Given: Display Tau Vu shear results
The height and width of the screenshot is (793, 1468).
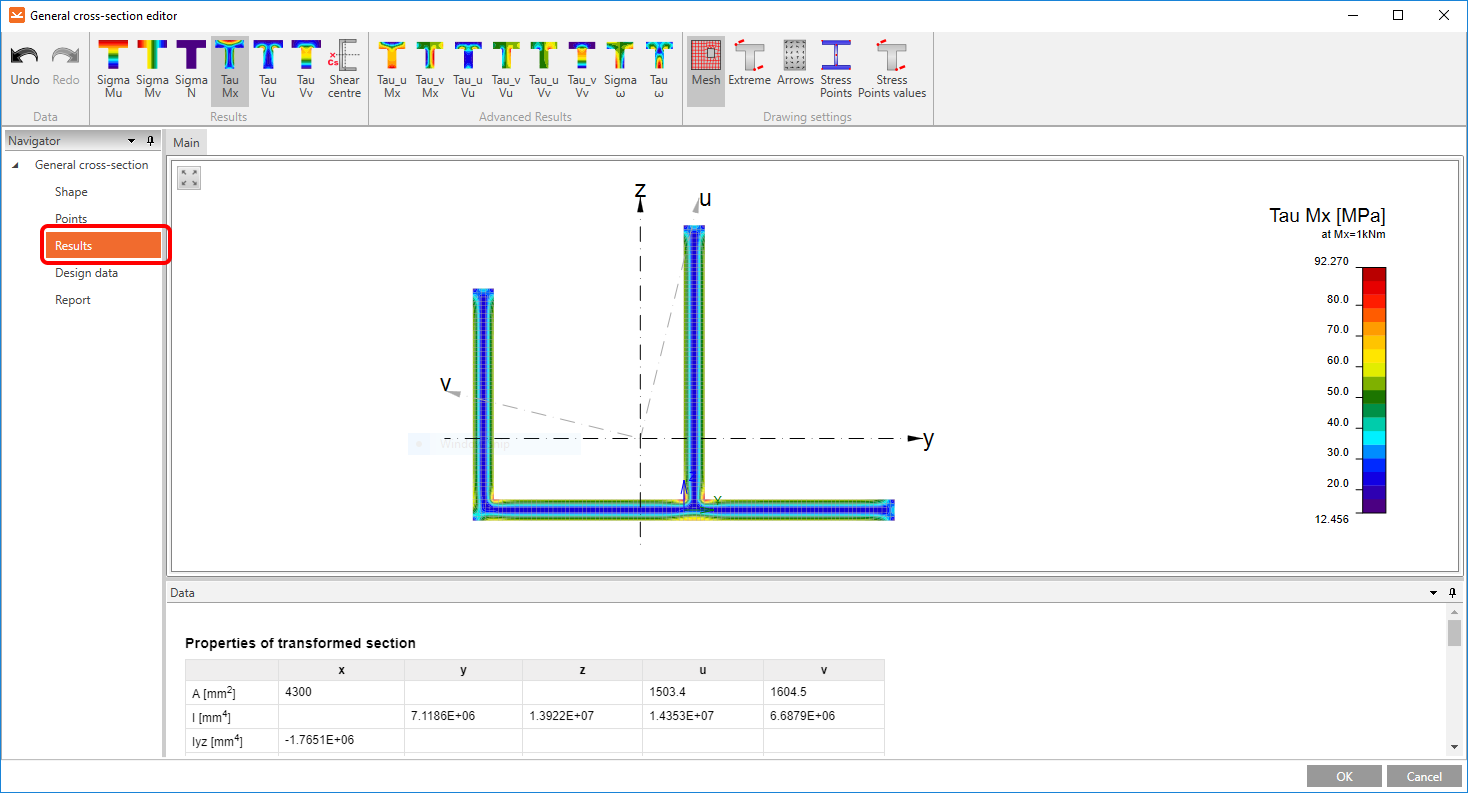Looking at the screenshot, I should pyautogui.click(x=267, y=69).
